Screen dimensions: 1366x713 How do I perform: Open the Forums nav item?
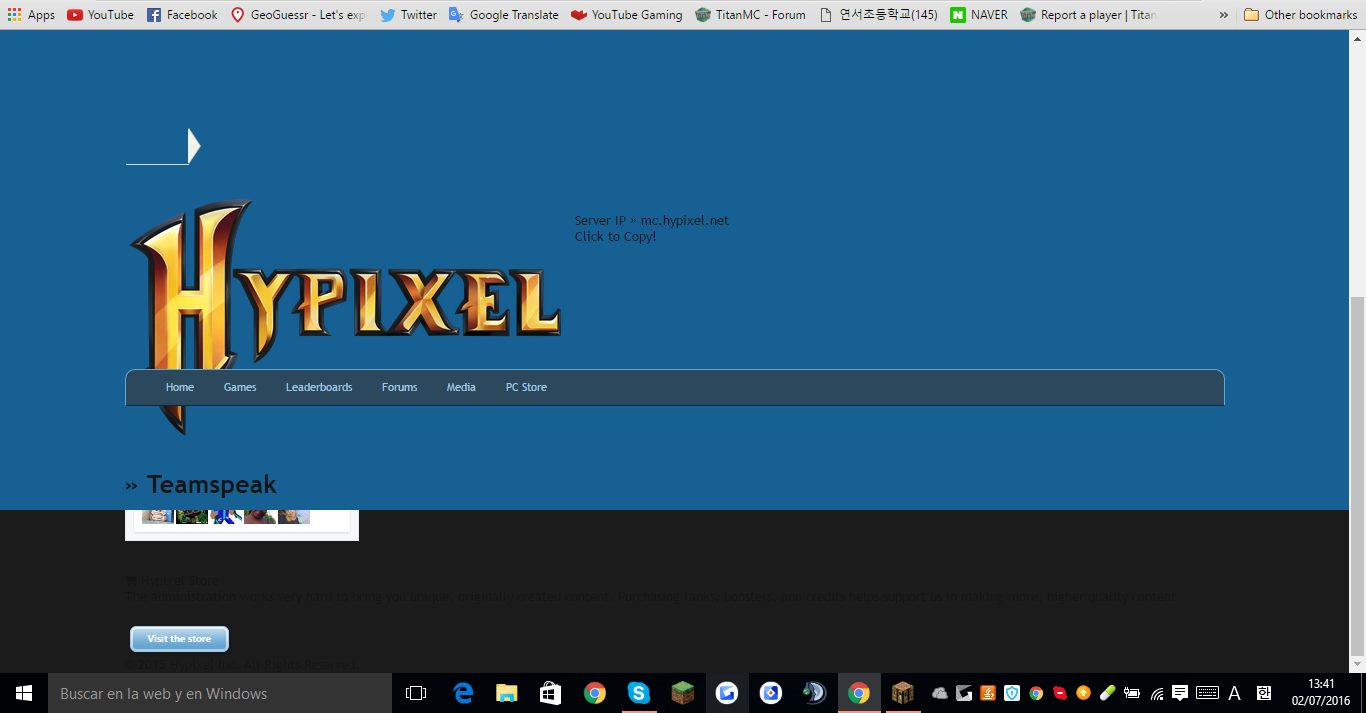[399, 387]
